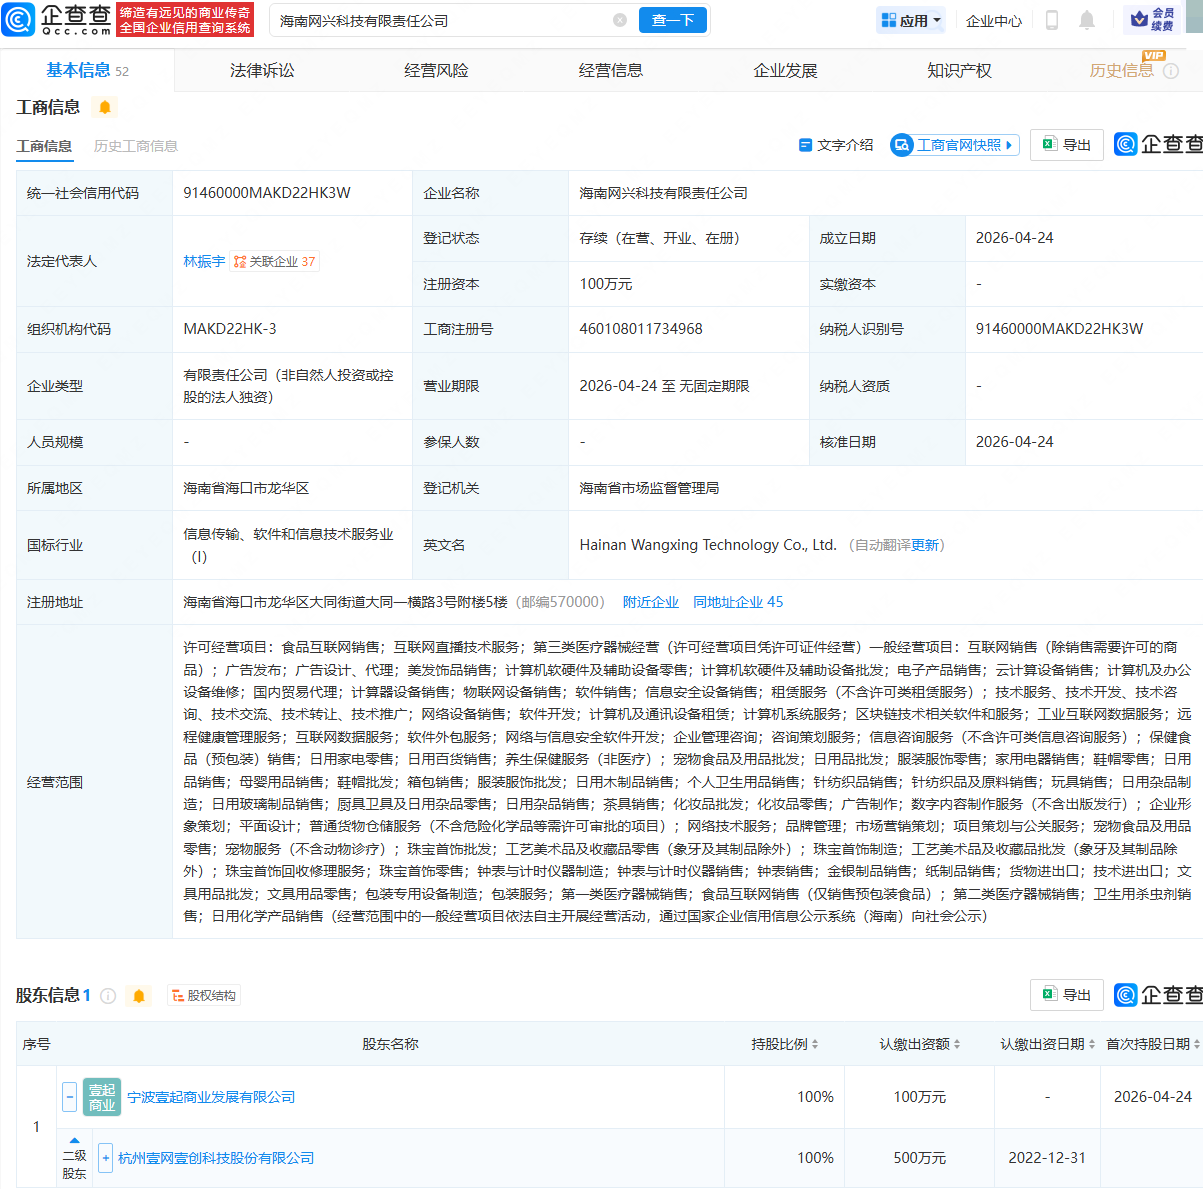Viewport: 1203px width, 1189px height.
Task: Click 工商注册号 460108011734968 value
Action: [641, 329]
